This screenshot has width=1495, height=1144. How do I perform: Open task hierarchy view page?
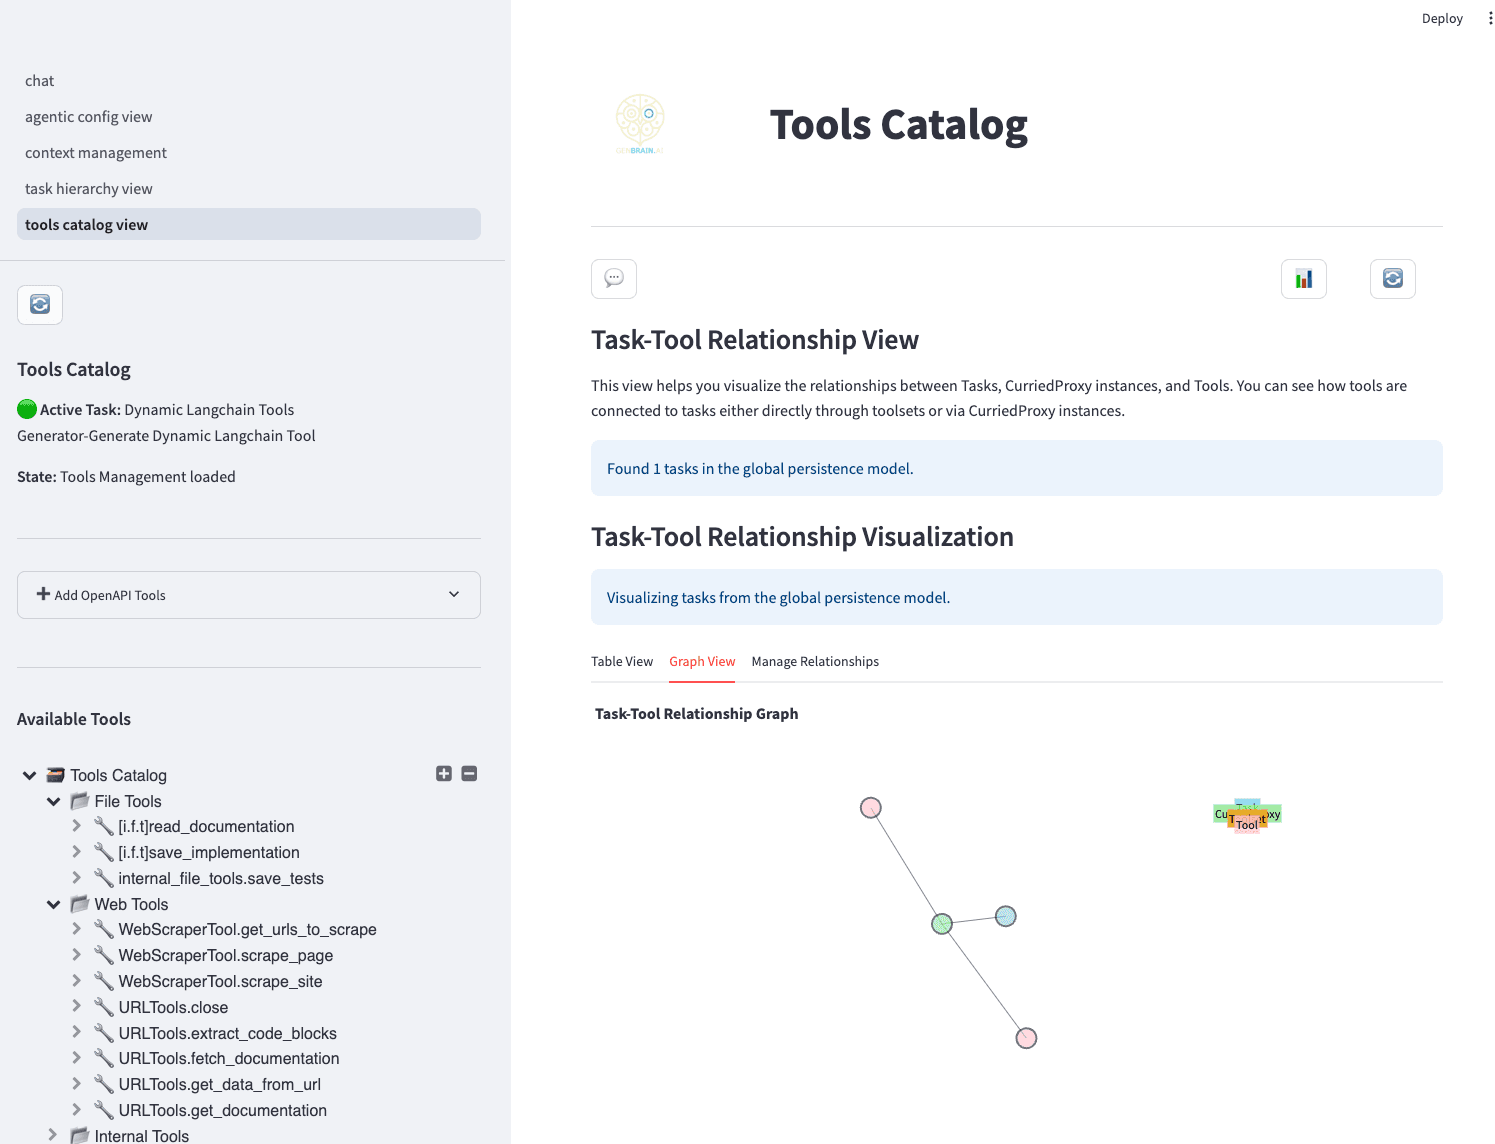[249, 189]
